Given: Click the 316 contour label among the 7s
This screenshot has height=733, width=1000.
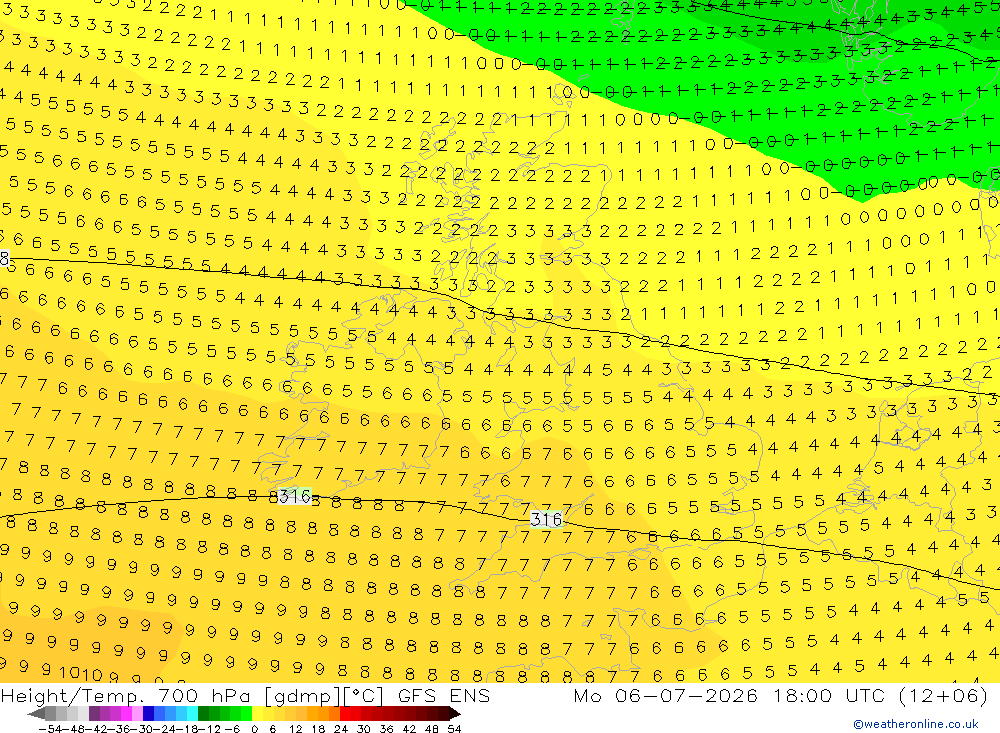Looking at the screenshot, I should tap(547, 519).
